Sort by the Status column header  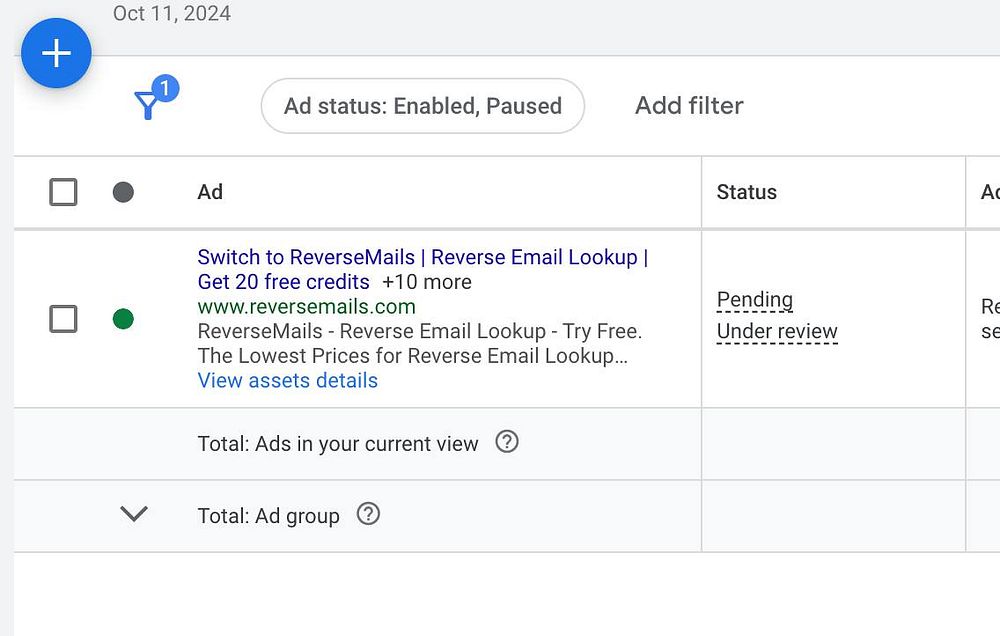(746, 192)
